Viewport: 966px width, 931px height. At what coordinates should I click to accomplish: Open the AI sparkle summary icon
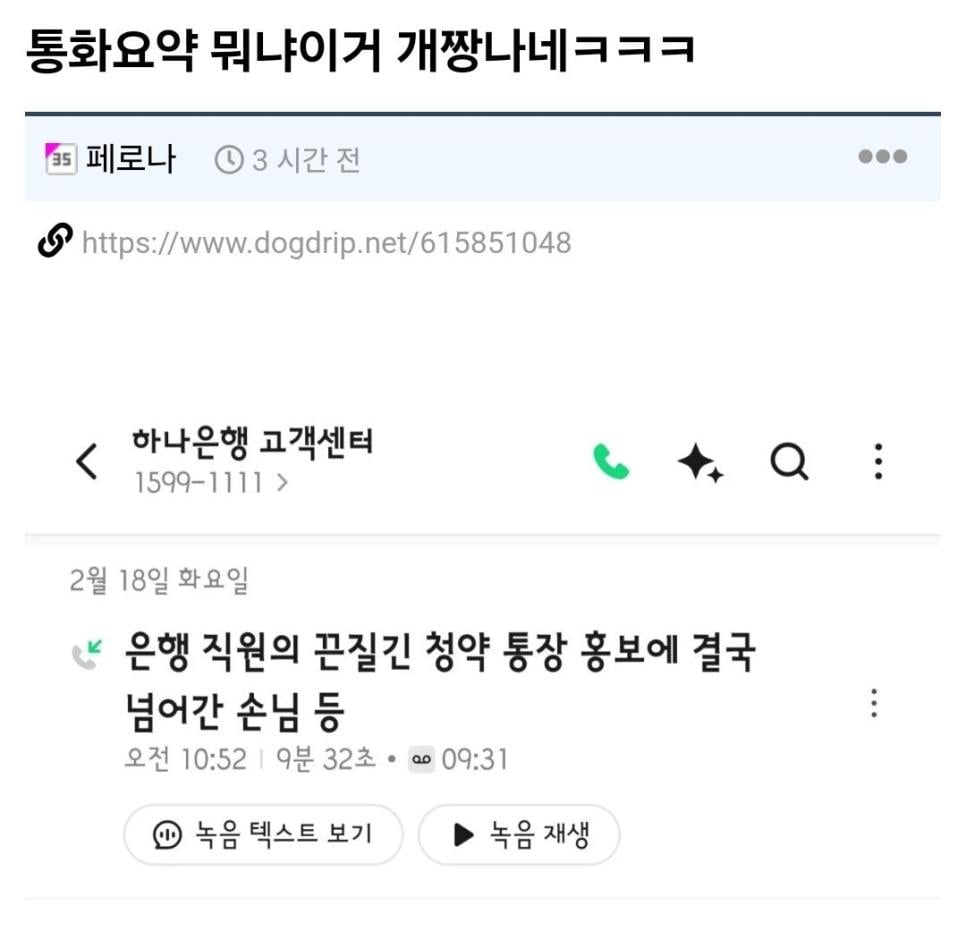click(x=700, y=462)
